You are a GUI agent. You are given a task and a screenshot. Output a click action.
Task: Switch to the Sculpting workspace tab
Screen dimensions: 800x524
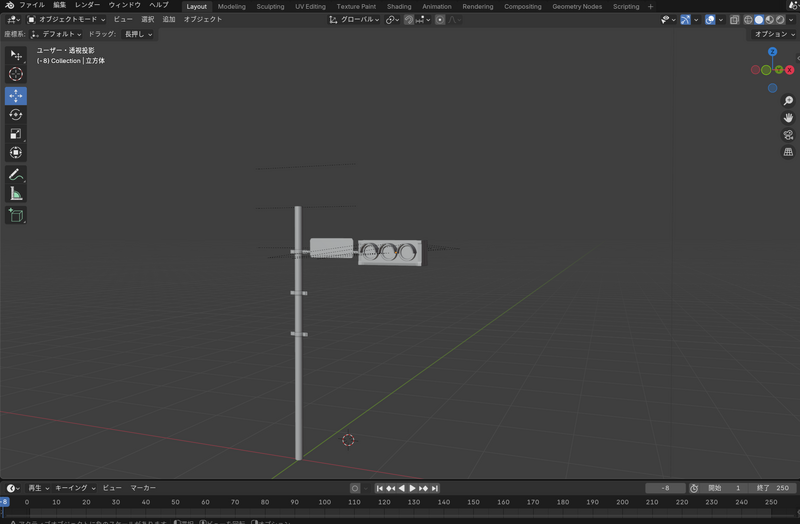tap(270, 6)
